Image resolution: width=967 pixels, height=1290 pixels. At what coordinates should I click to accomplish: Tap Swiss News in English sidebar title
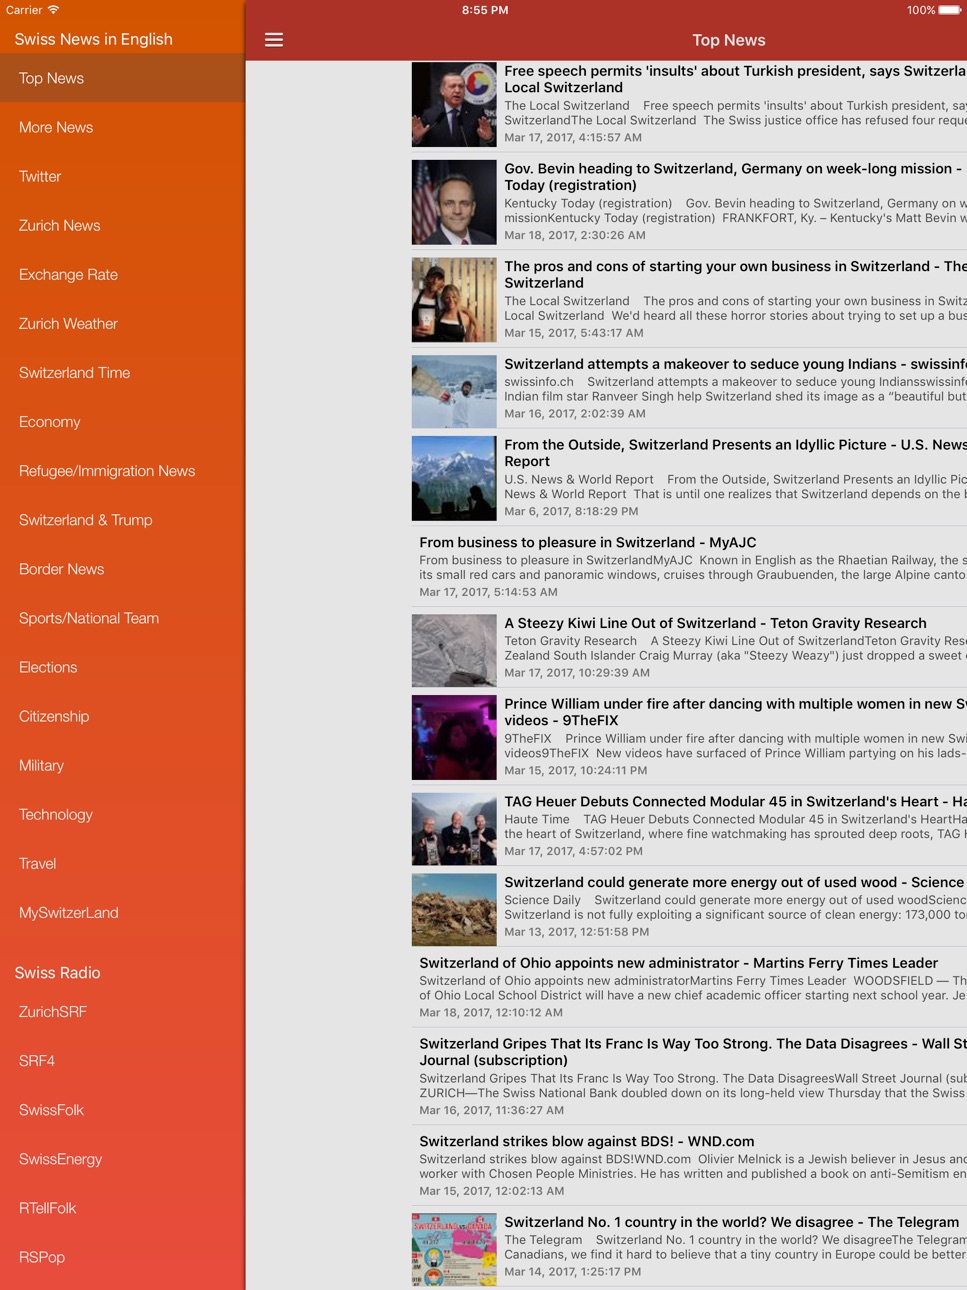[94, 39]
